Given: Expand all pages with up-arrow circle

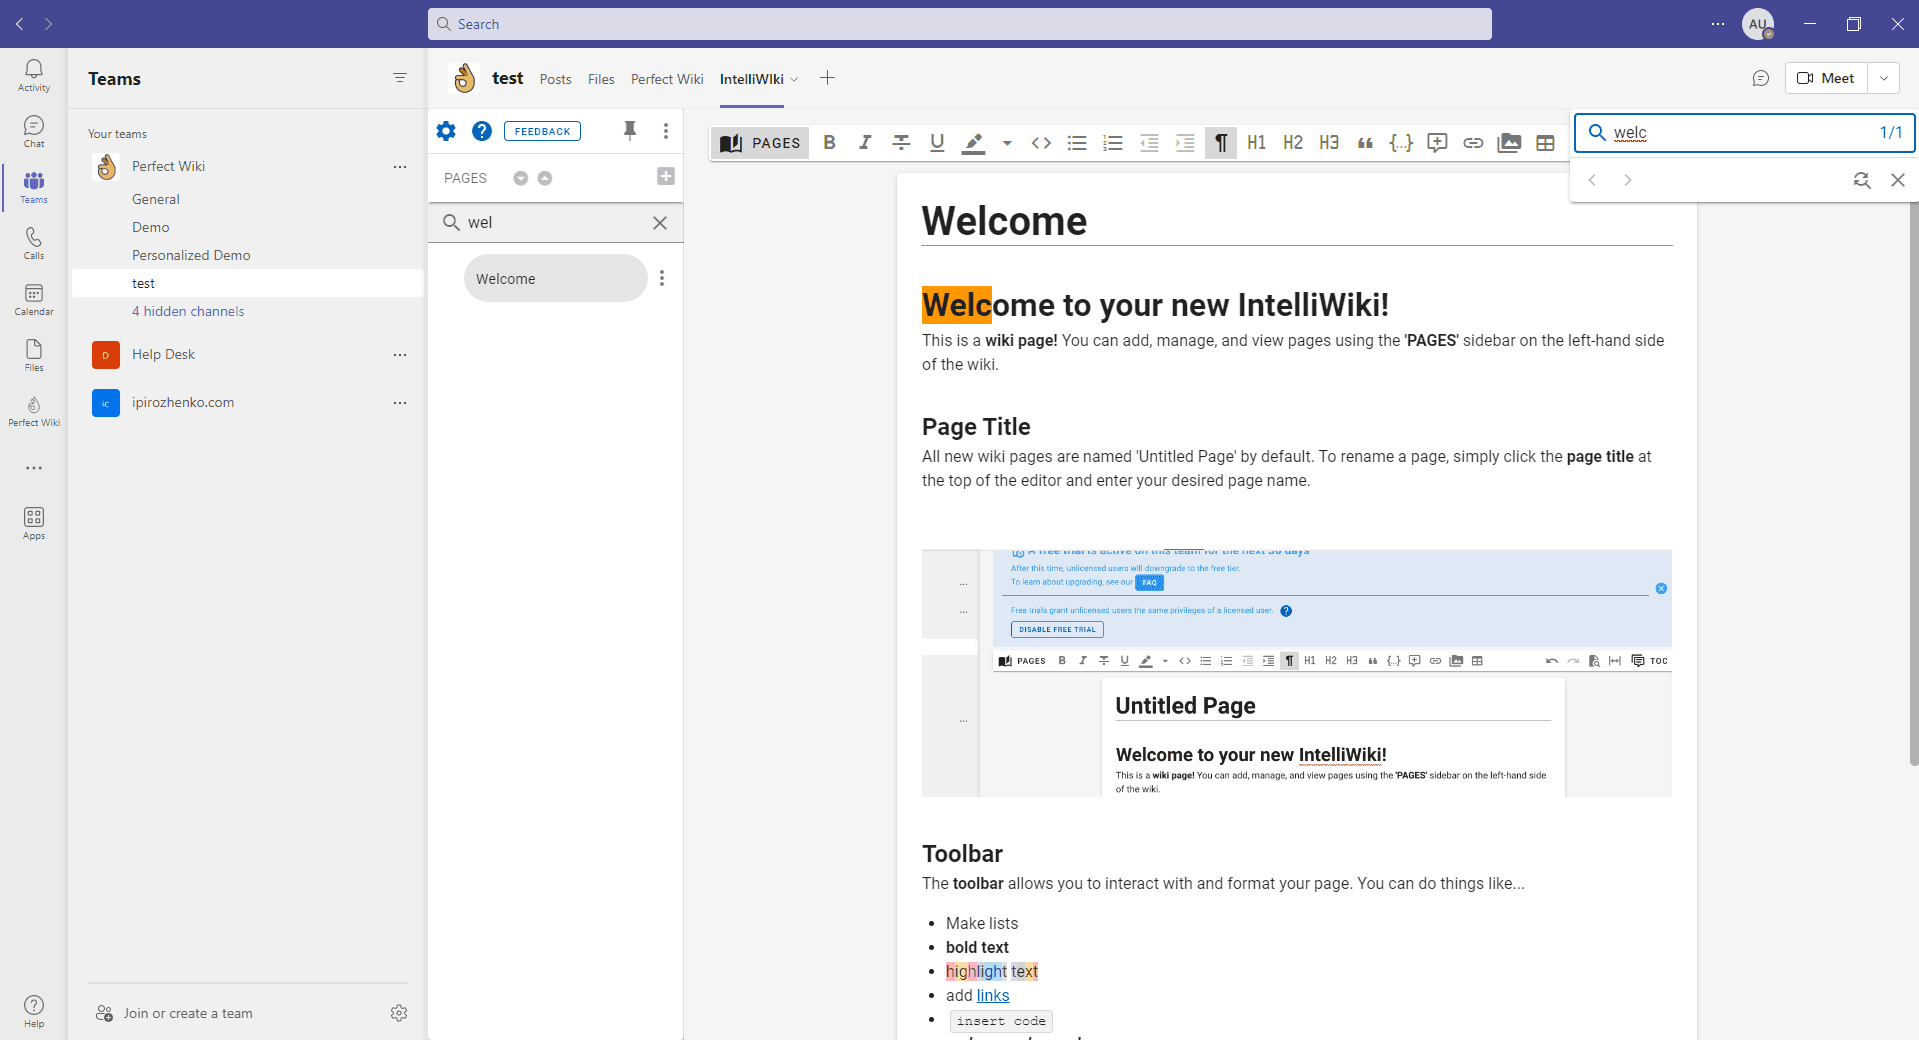Looking at the screenshot, I should (x=545, y=178).
